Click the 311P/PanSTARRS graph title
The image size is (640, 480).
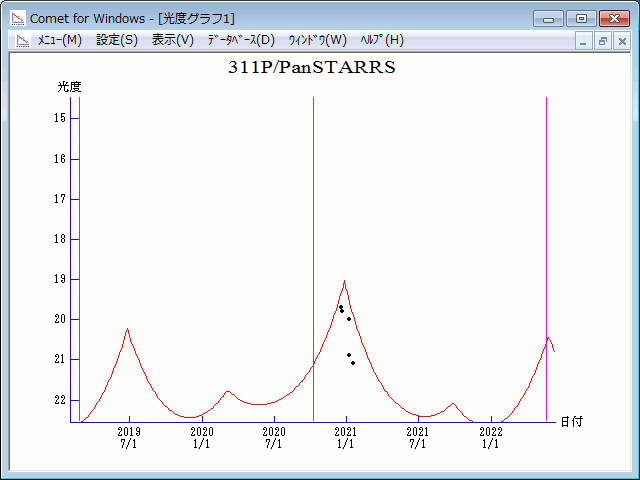click(x=312, y=68)
